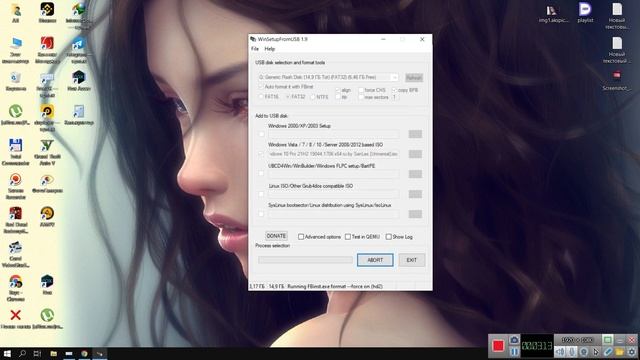
Task: Click the ABORT button
Action: pyautogui.click(x=375, y=260)
